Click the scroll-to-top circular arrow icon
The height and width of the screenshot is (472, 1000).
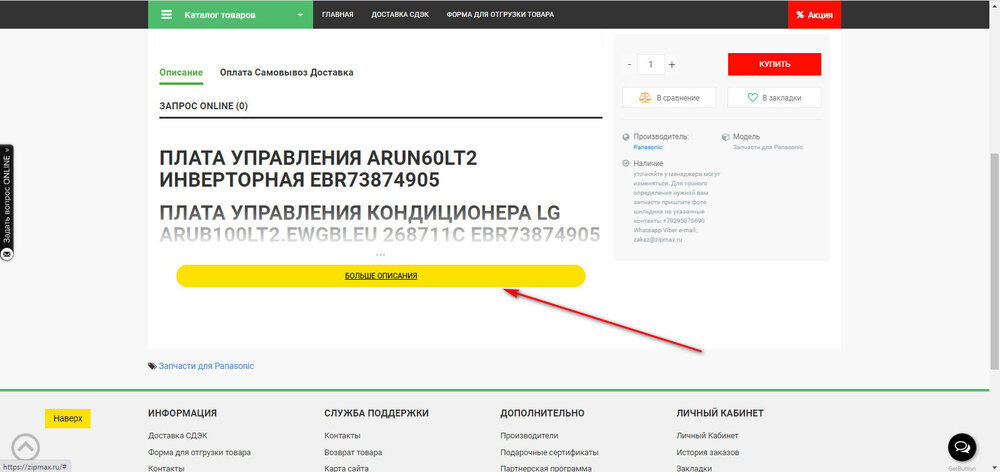click(26, 447)
